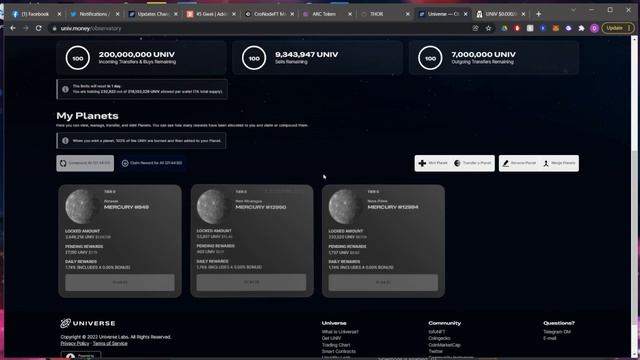Screen dimensions: 640x360
Task: Click the 200,000,000 UNIV incoming limit circle
Action: (78, 58)
